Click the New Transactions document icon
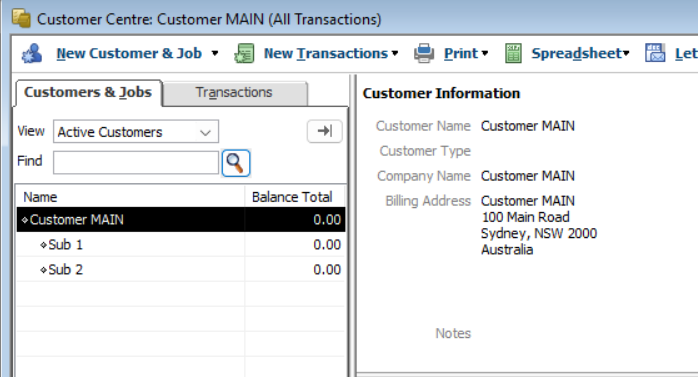 click(x=244, y=53)
